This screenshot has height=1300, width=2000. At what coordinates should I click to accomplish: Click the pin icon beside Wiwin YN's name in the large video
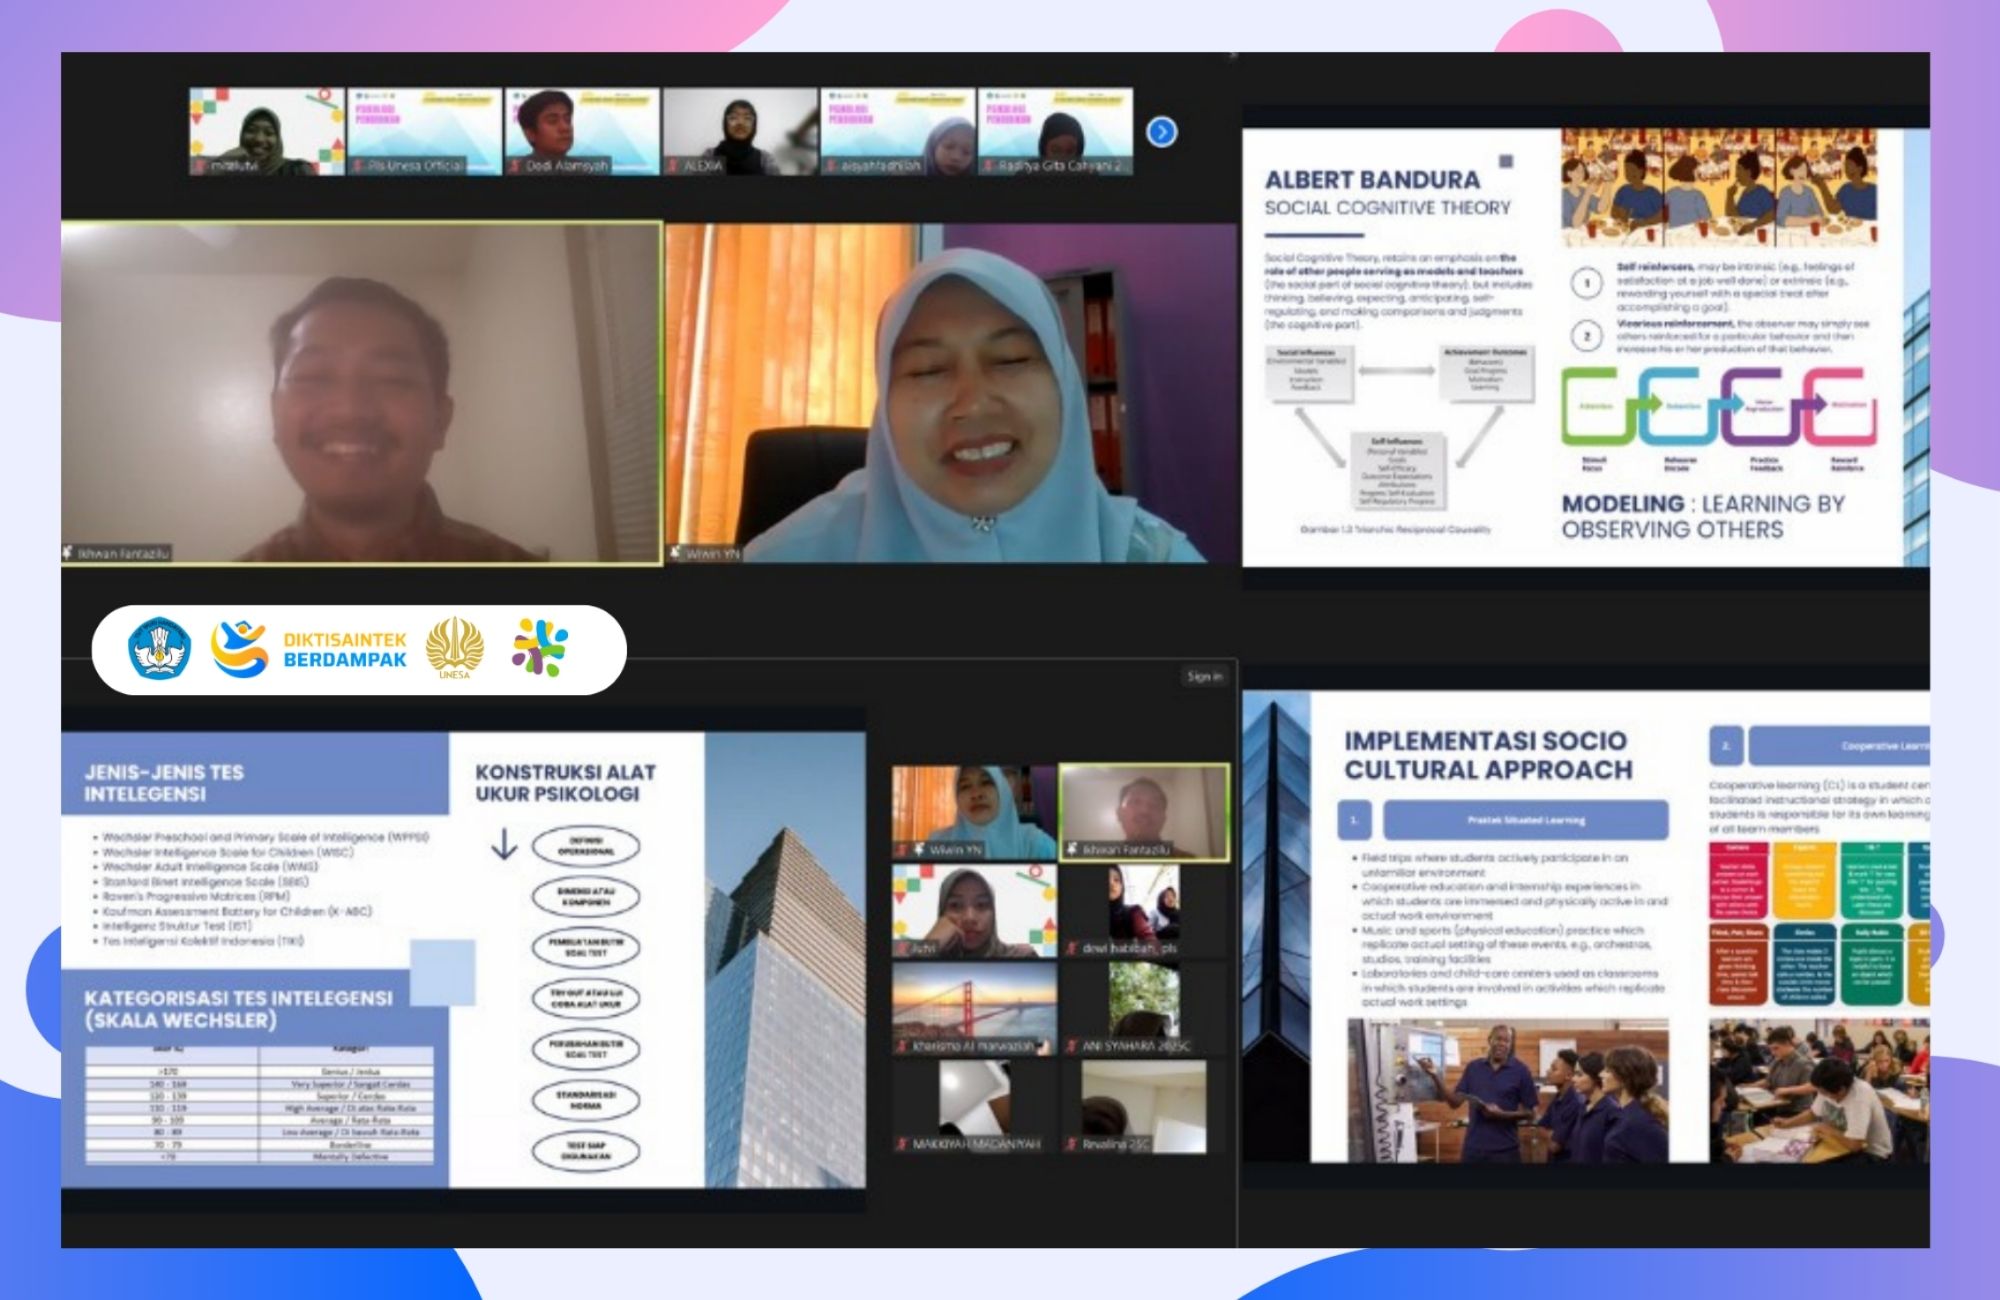pyautogui.click(x=676, y=553)
